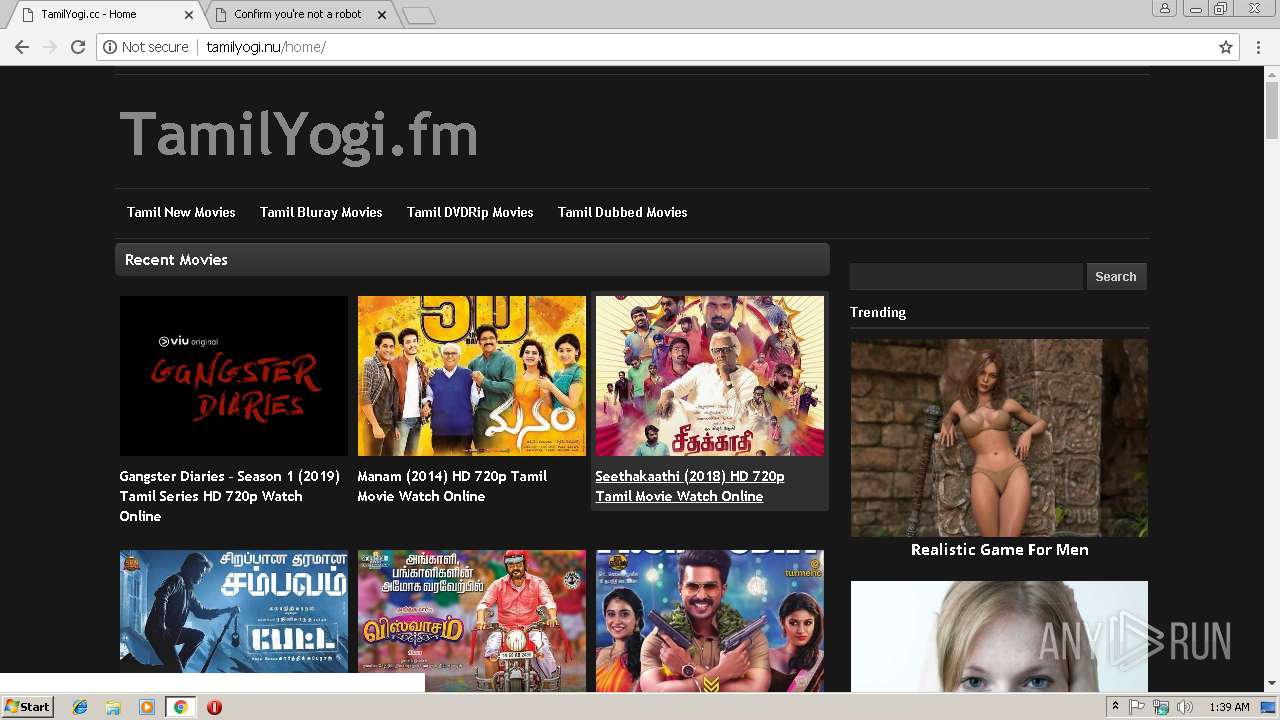Bookmark this page with the star icon
The image size is (1280, 720).
(x=1226, y=47)
